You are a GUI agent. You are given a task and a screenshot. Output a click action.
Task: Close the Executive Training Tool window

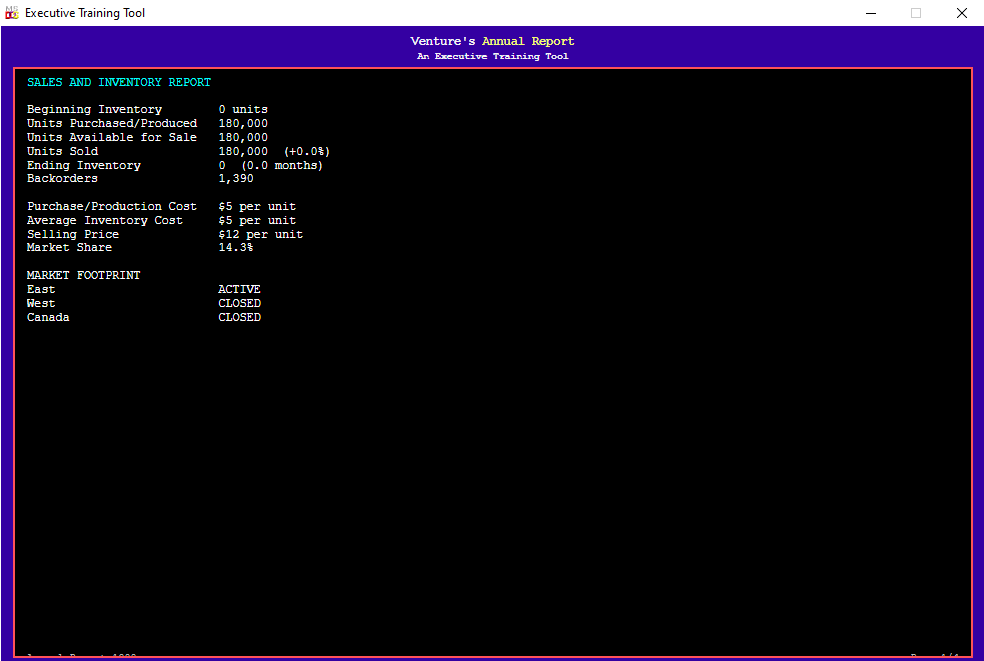(x=961, y=13)
